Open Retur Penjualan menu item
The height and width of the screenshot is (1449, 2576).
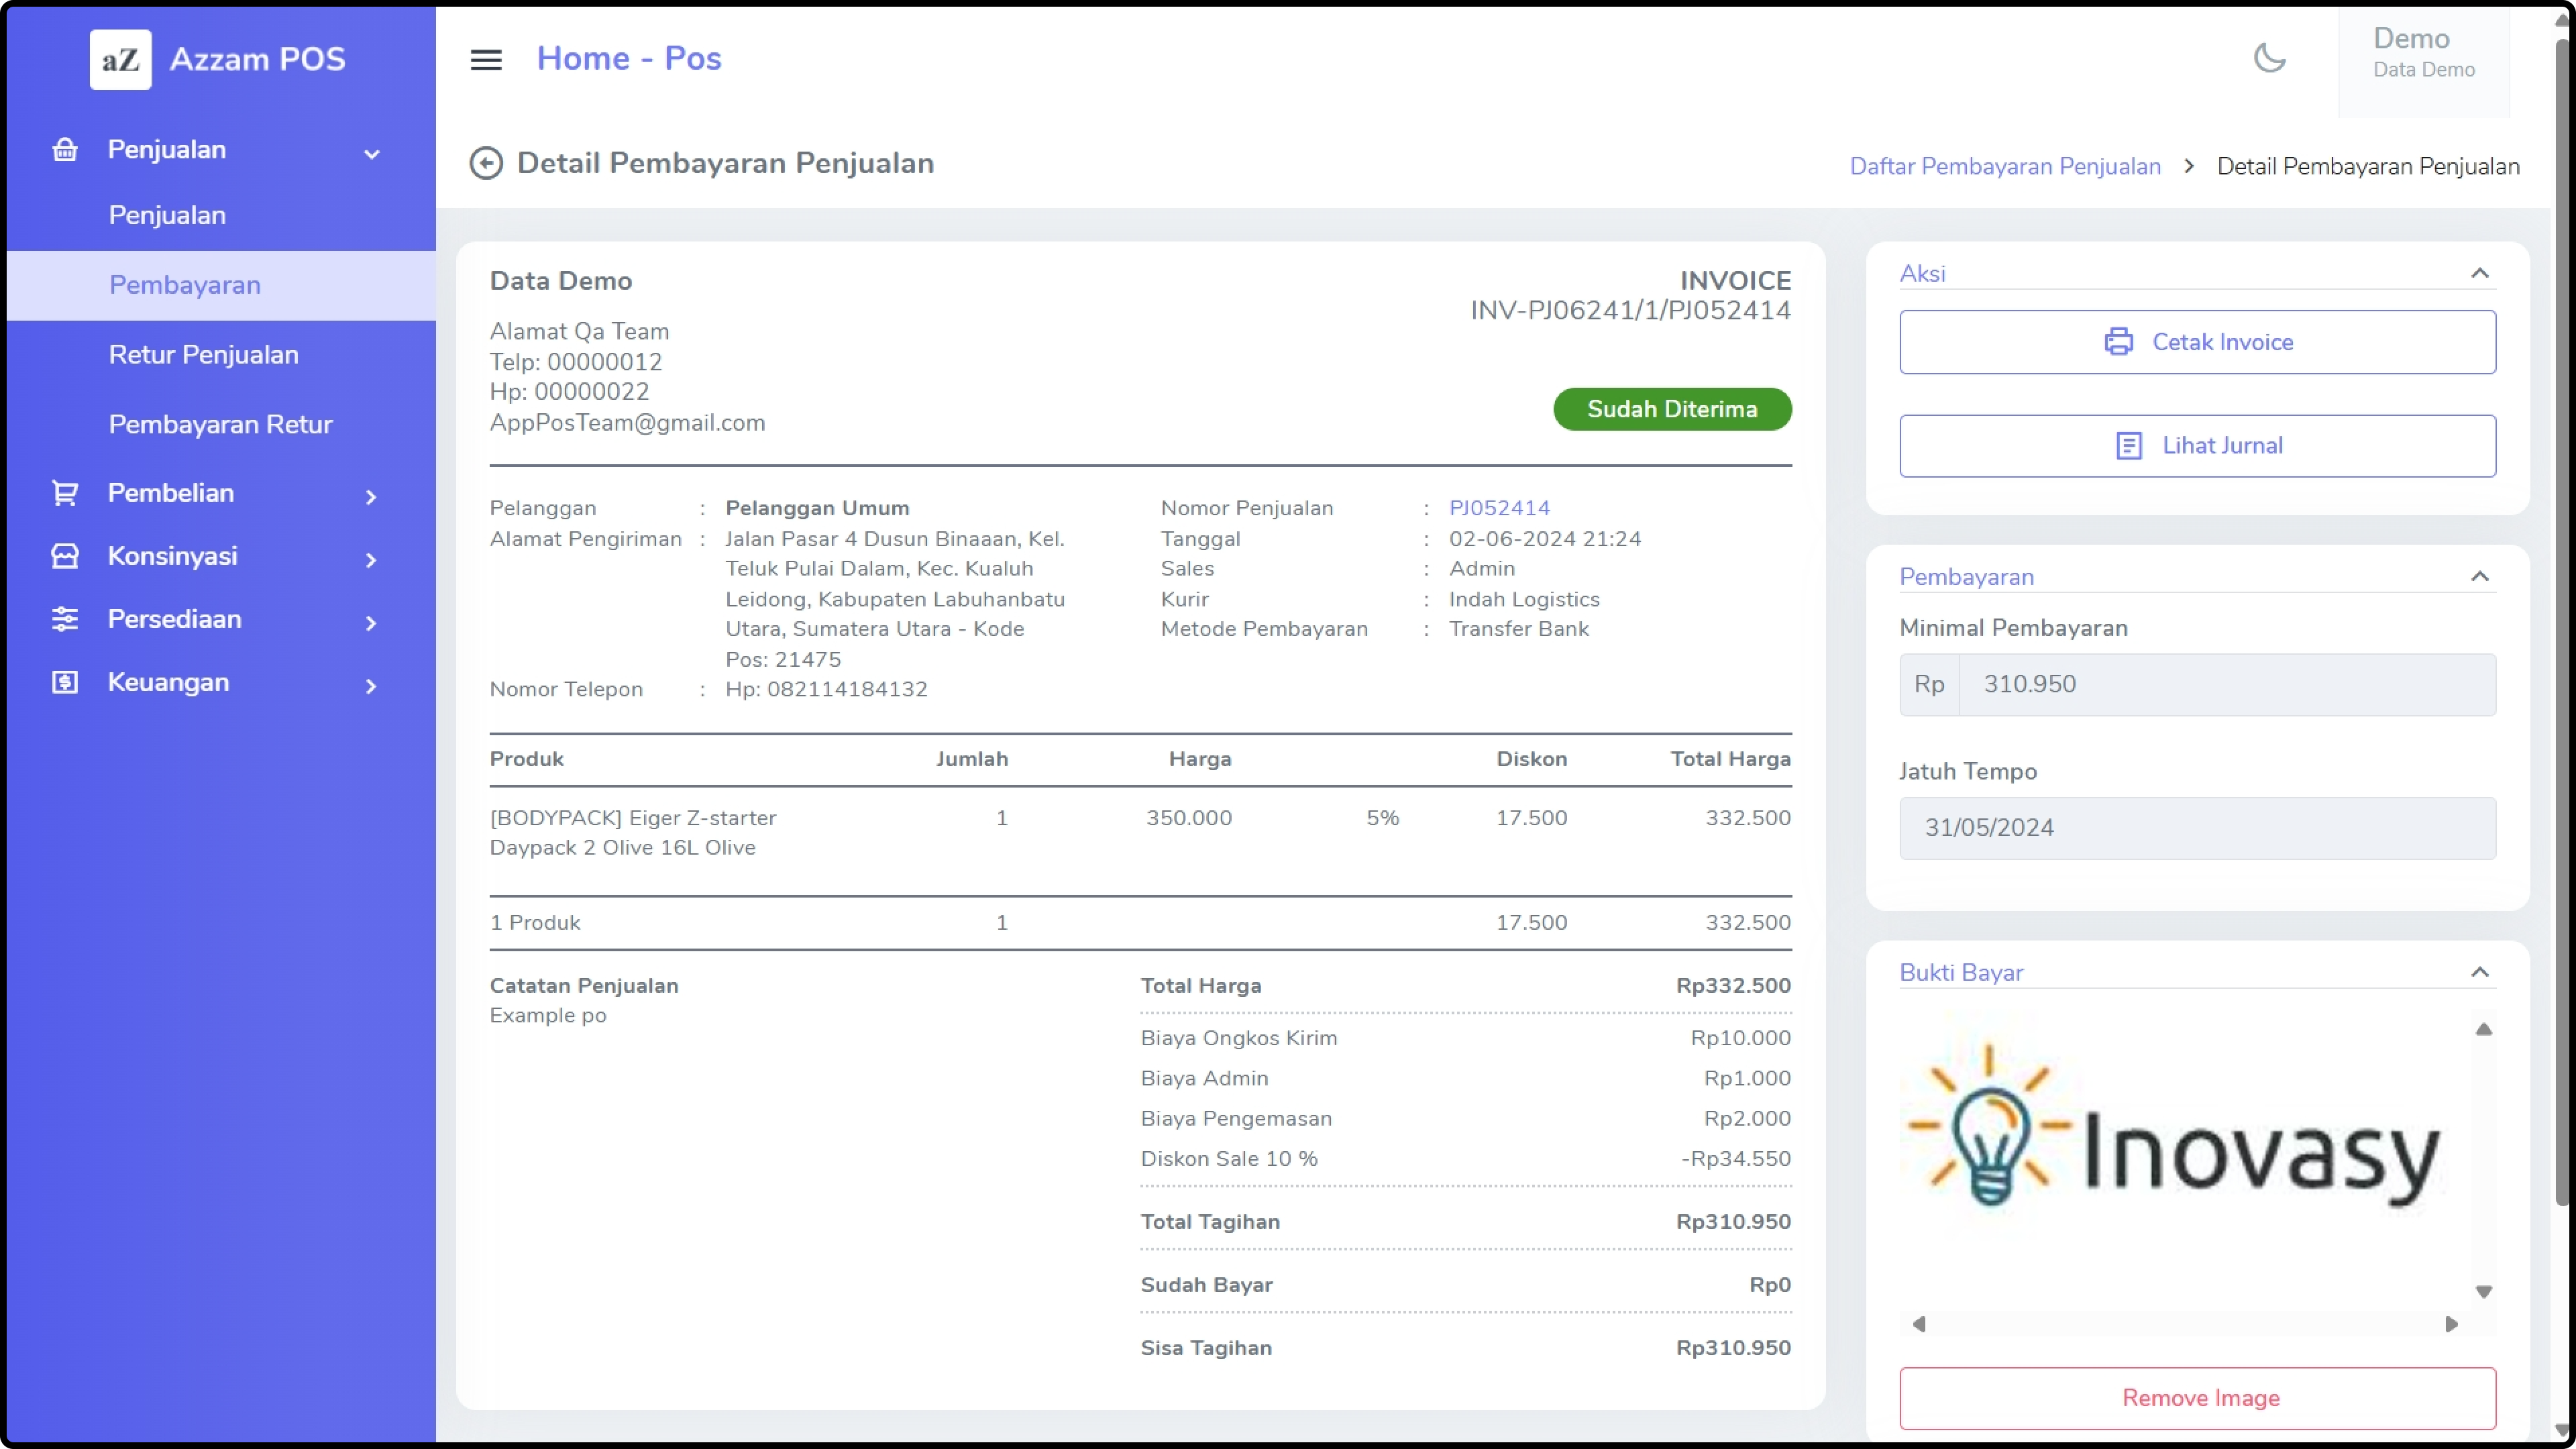(x=203, y=354)
